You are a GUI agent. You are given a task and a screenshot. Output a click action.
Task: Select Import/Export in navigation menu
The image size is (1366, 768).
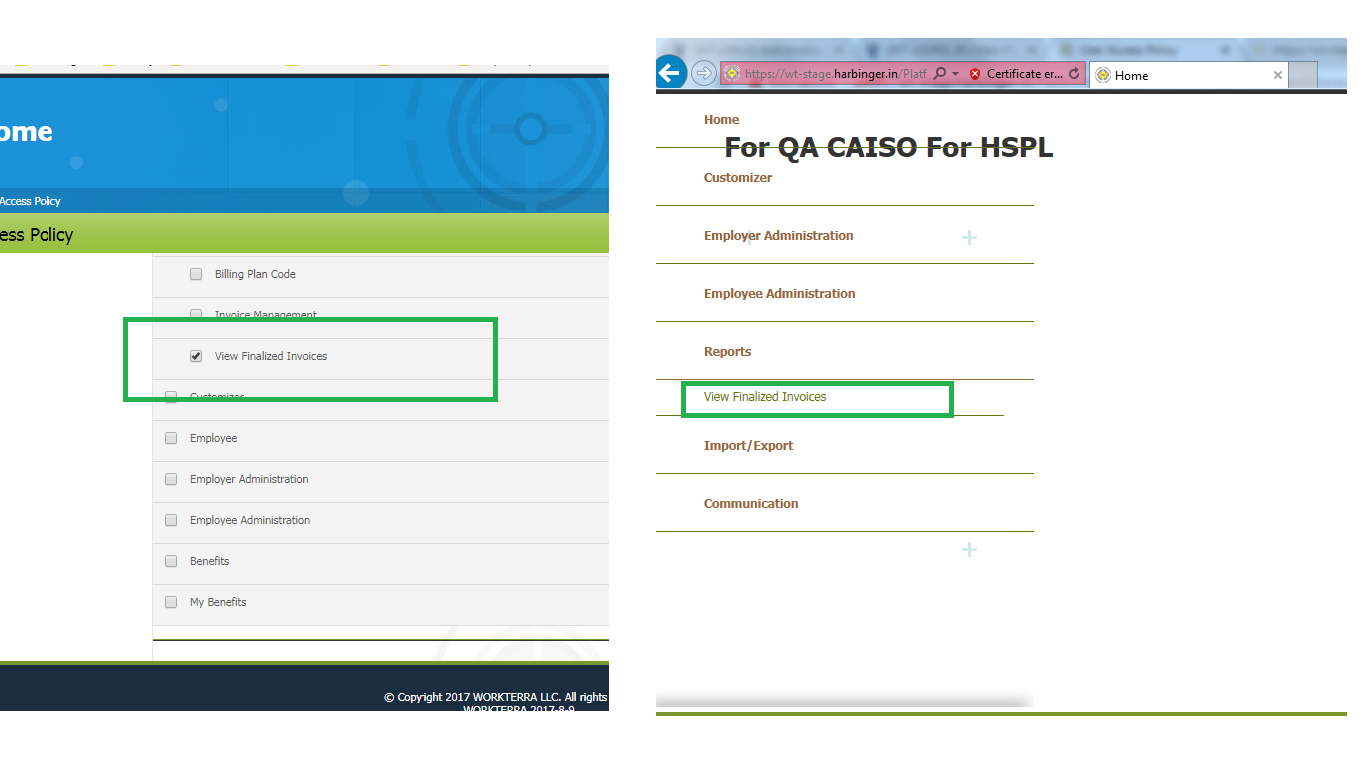click(748, 446)
